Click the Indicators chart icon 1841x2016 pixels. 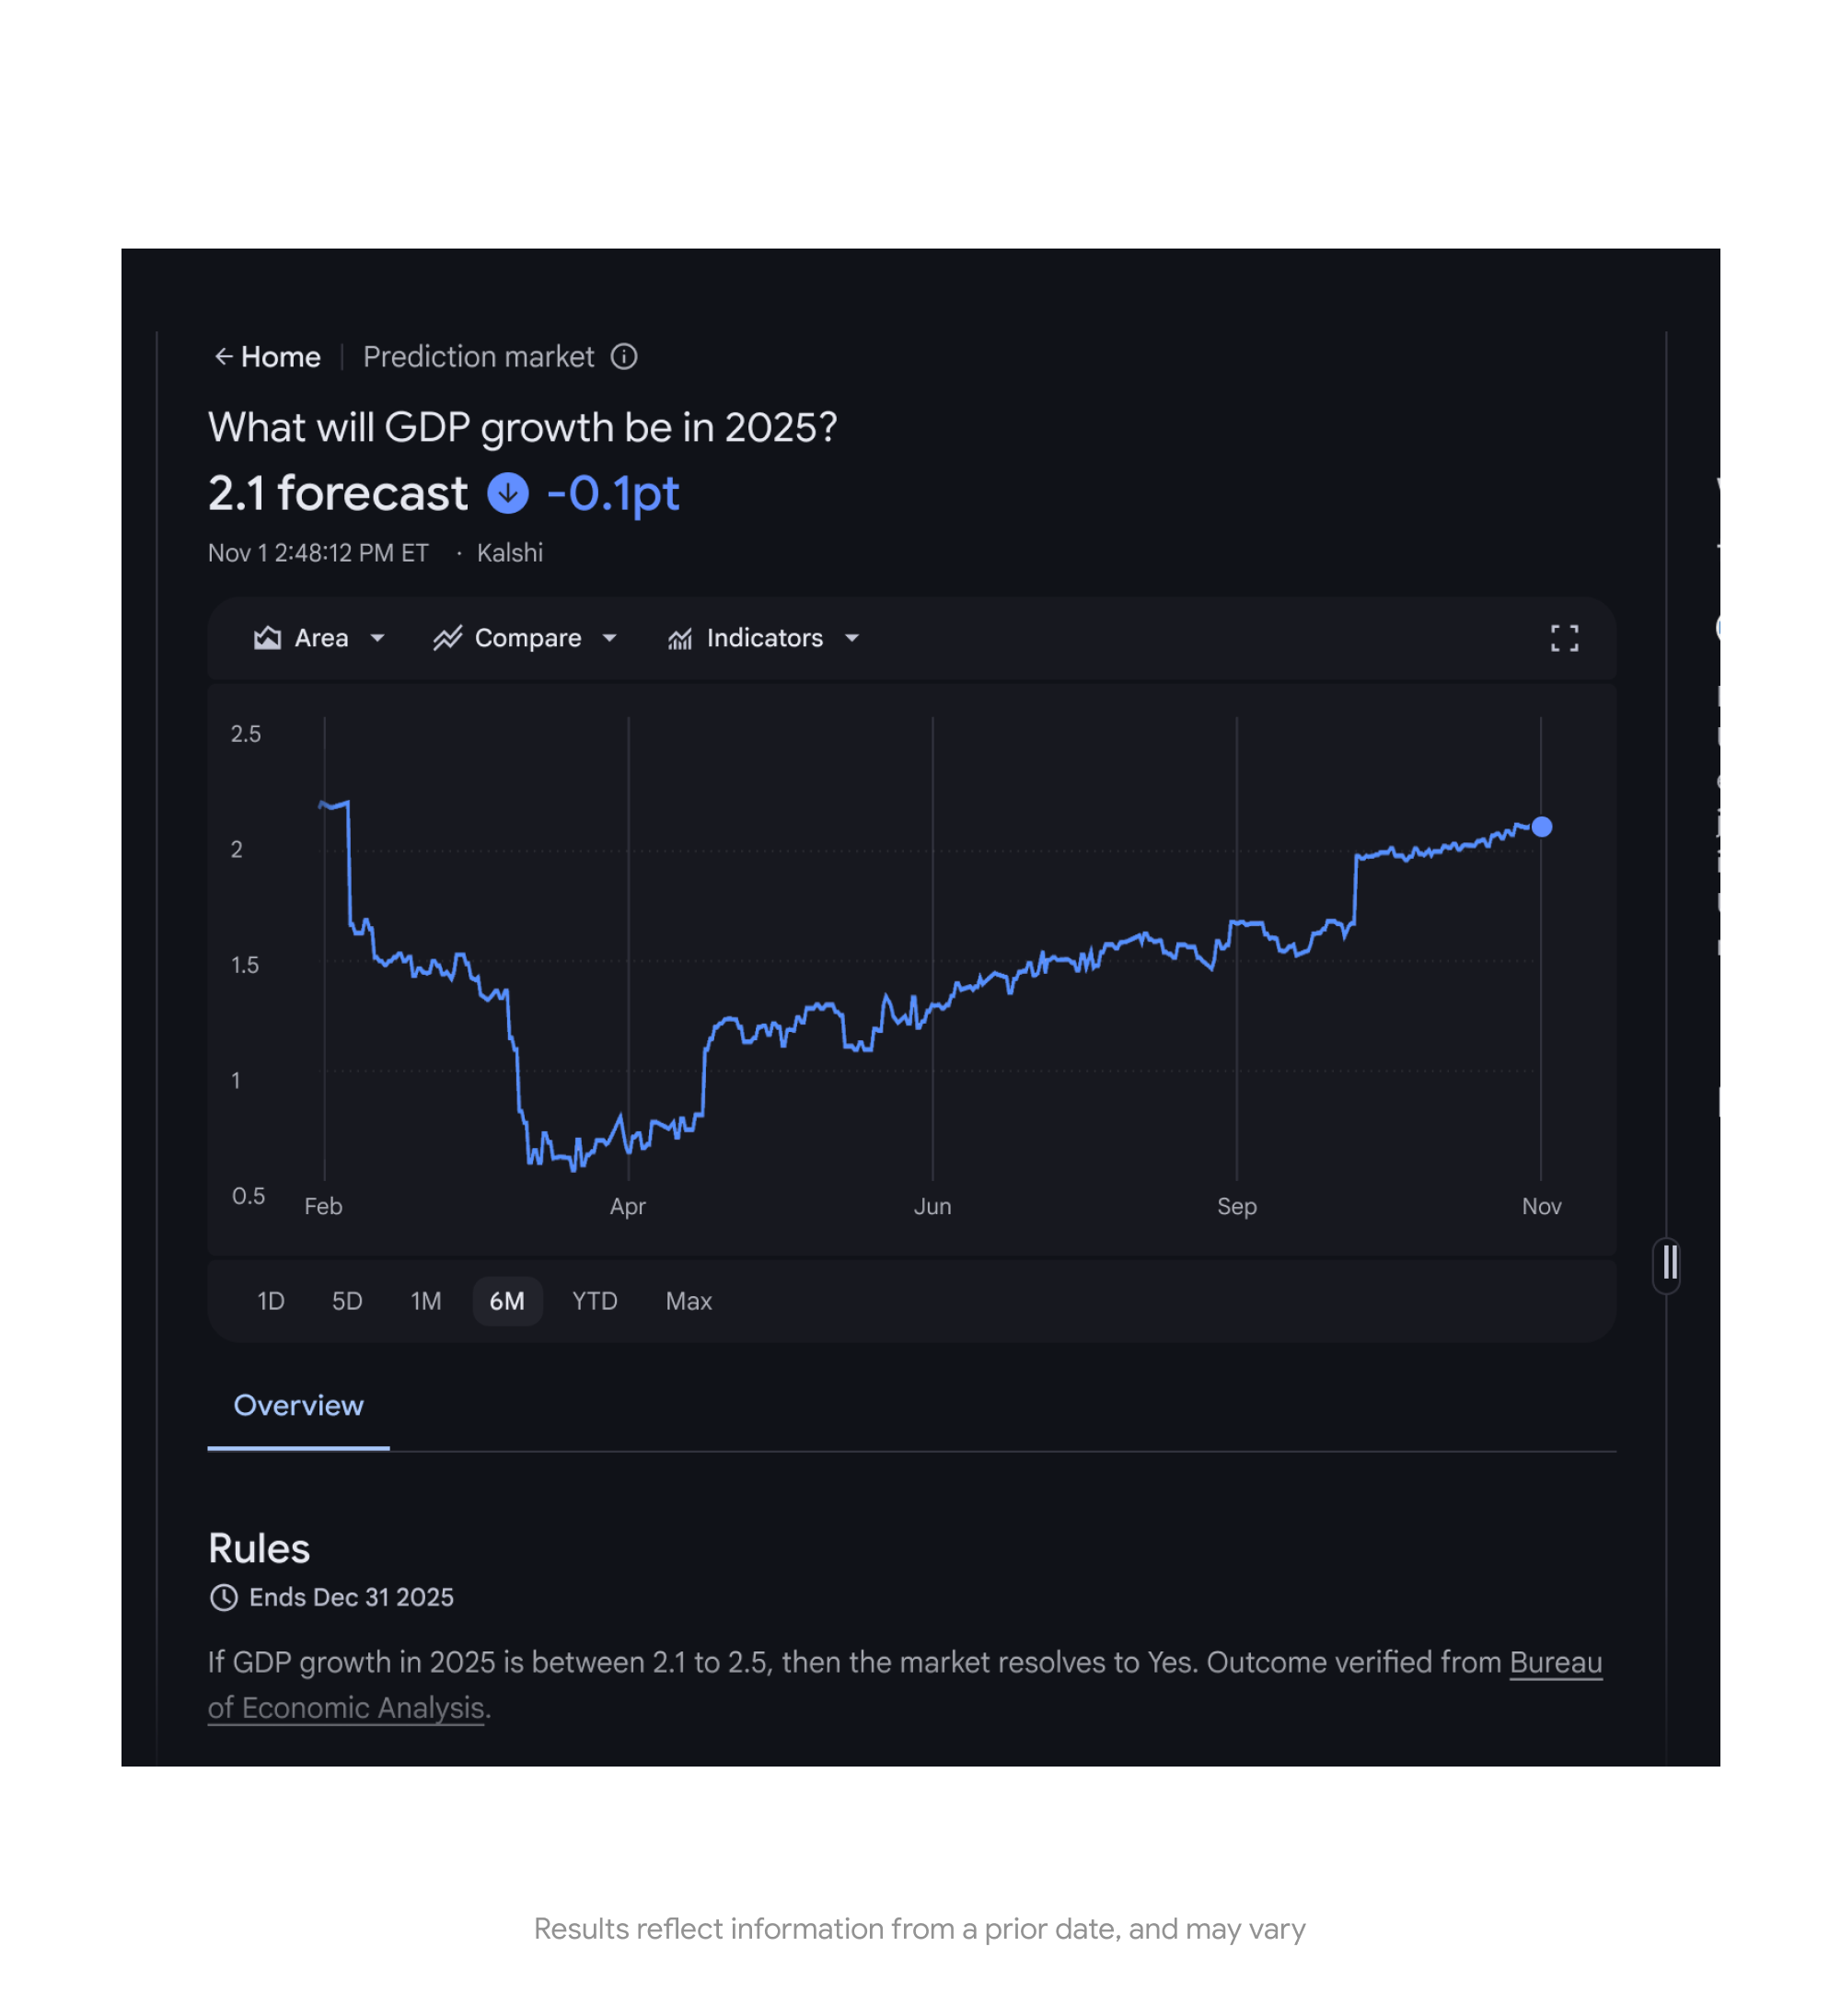pos(680,638)
